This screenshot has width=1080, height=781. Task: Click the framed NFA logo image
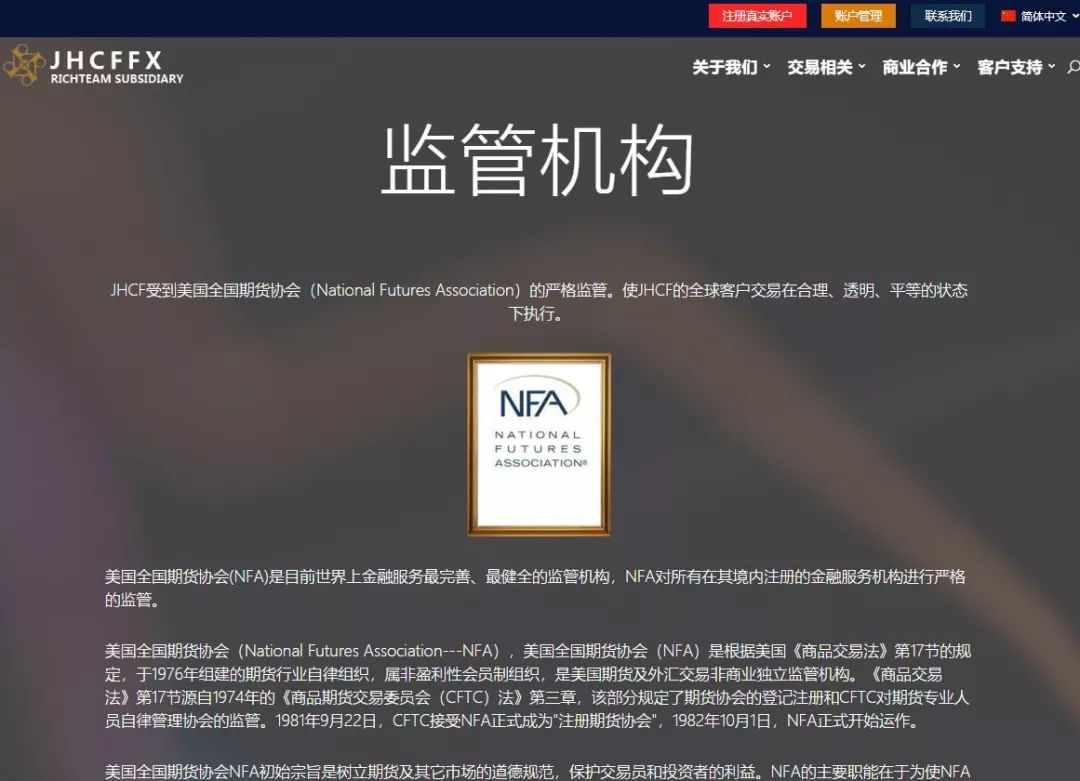(539, 445)
